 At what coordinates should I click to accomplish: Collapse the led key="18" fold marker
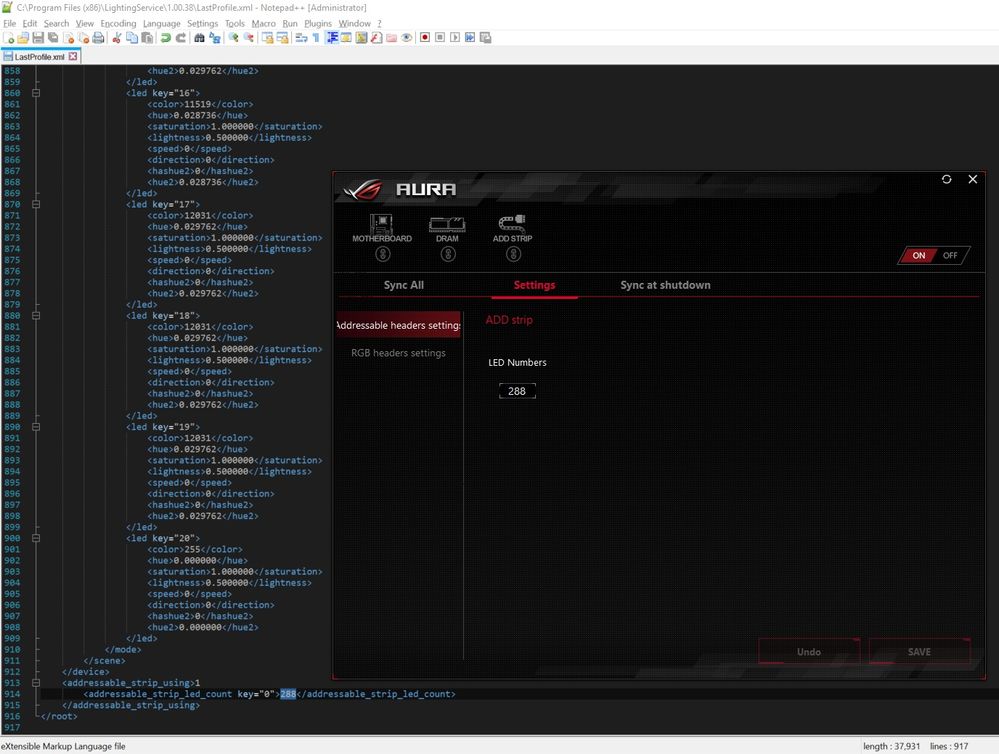[36, 315]
